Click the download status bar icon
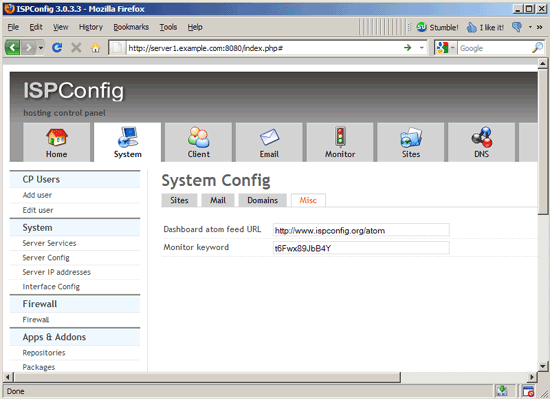This screenshot has width=550, height=399. tap(502, 391)
